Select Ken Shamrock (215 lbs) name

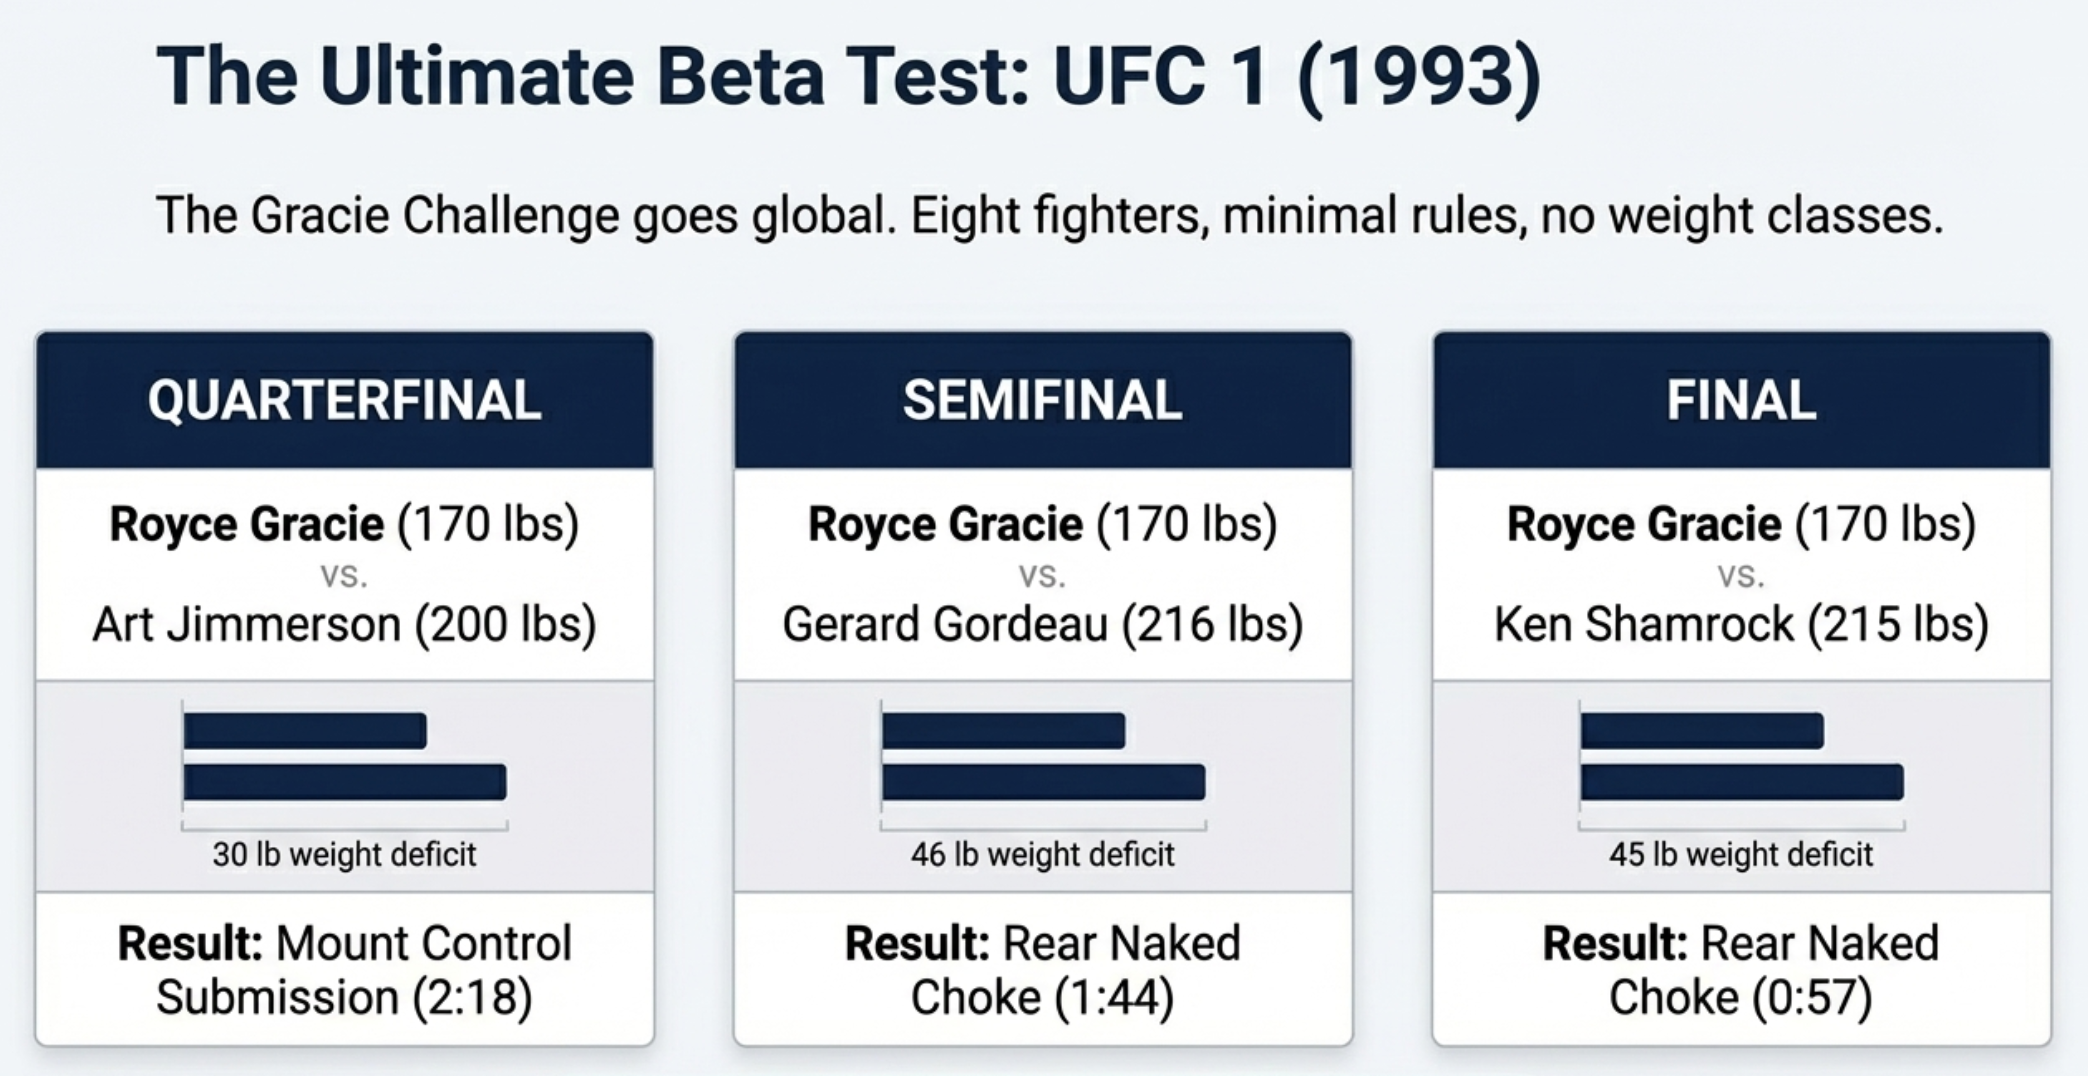(x=1741, y=625)
